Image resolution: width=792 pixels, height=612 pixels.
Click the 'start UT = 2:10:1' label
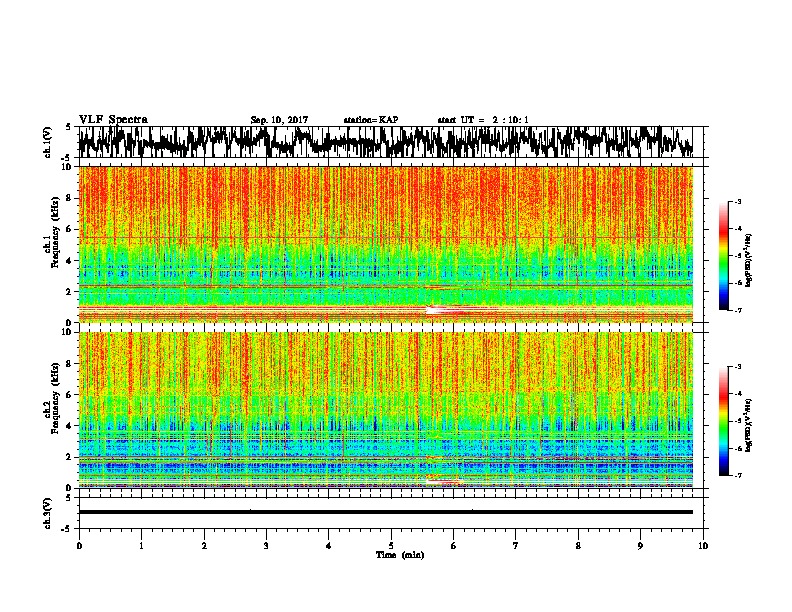(482, 120)
